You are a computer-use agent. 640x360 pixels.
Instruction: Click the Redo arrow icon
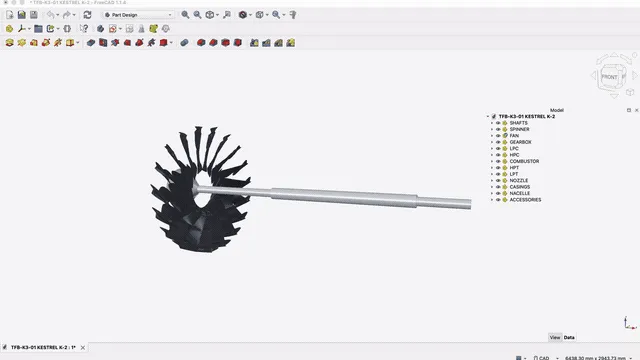pos(67,15)
